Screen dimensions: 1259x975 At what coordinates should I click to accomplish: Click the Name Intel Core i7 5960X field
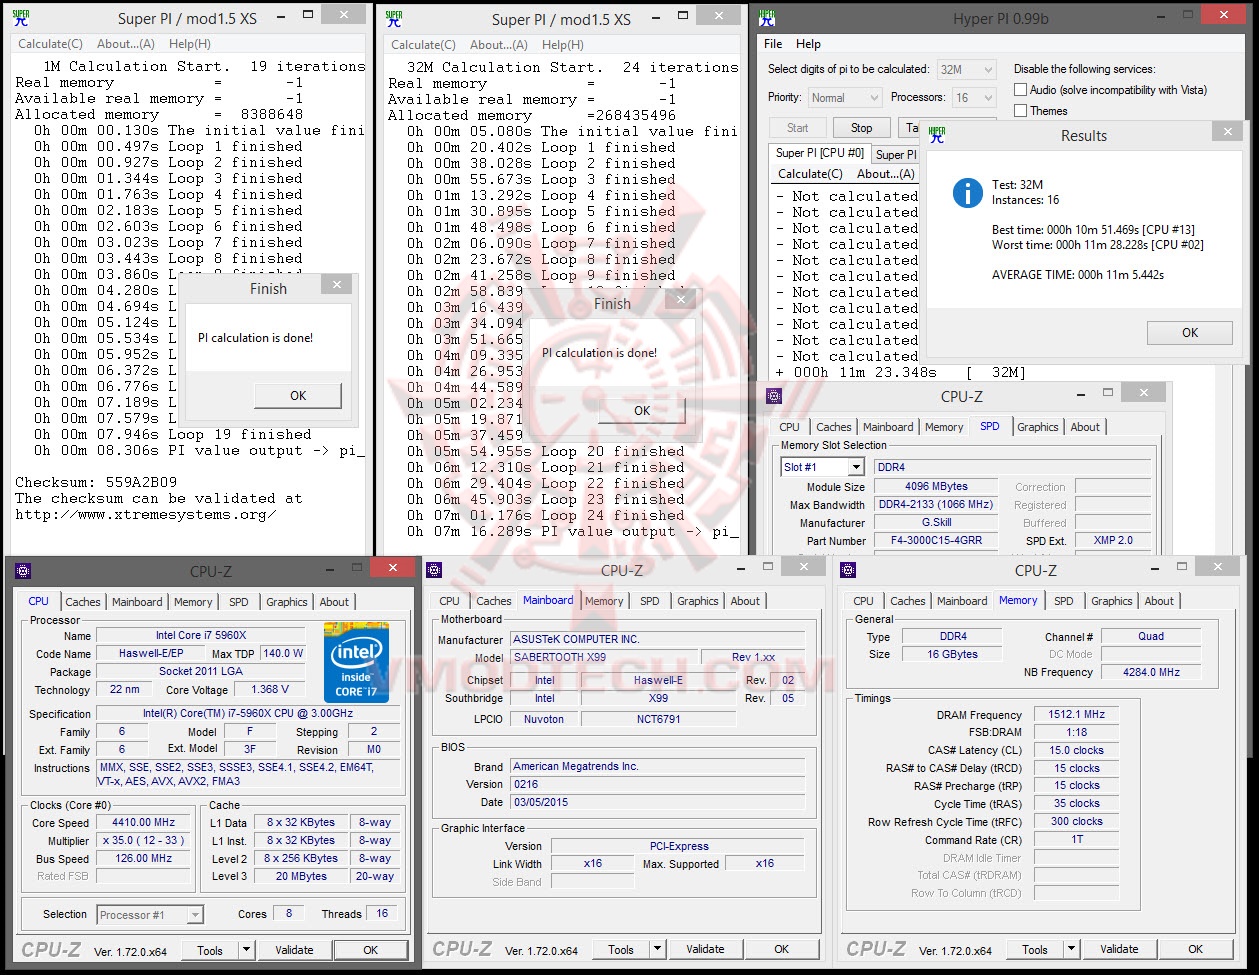pos(200,636)
